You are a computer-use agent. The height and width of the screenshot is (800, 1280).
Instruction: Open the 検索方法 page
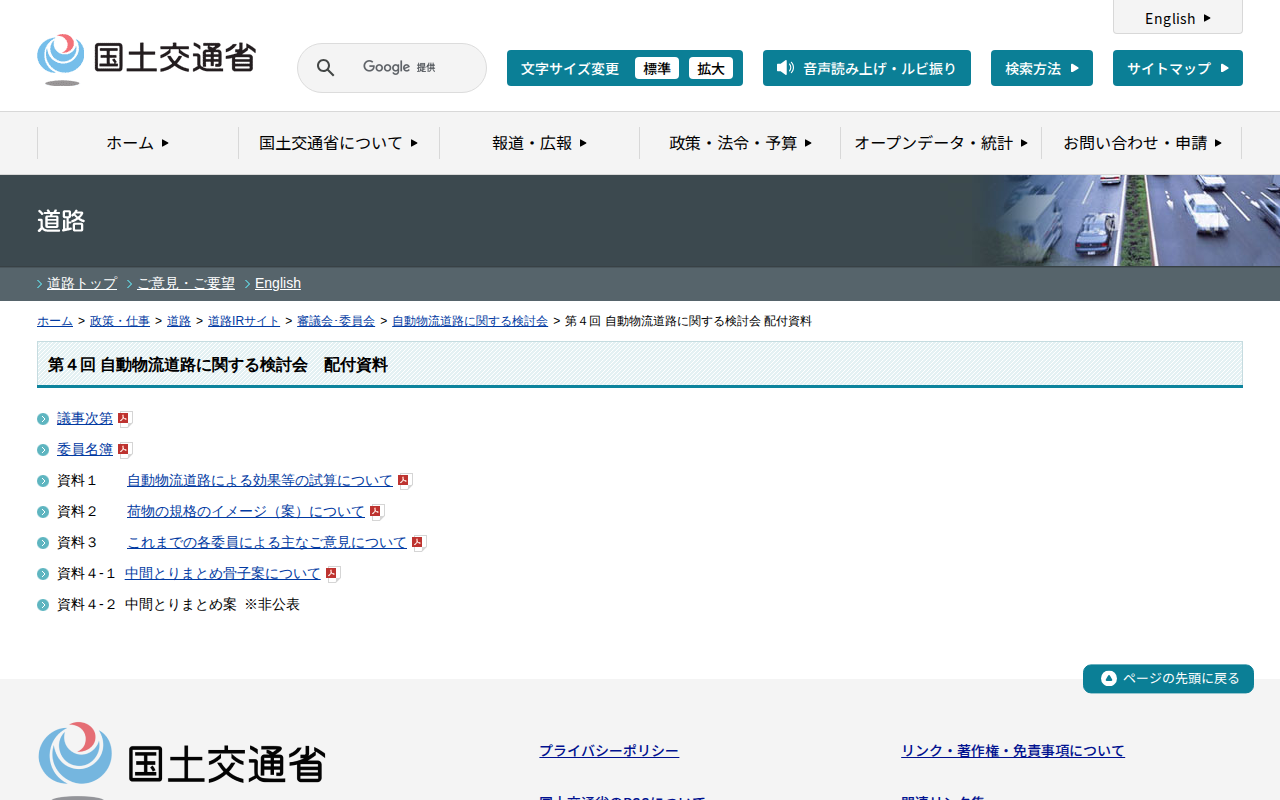pyautogui.click(x=1042, y=68)
